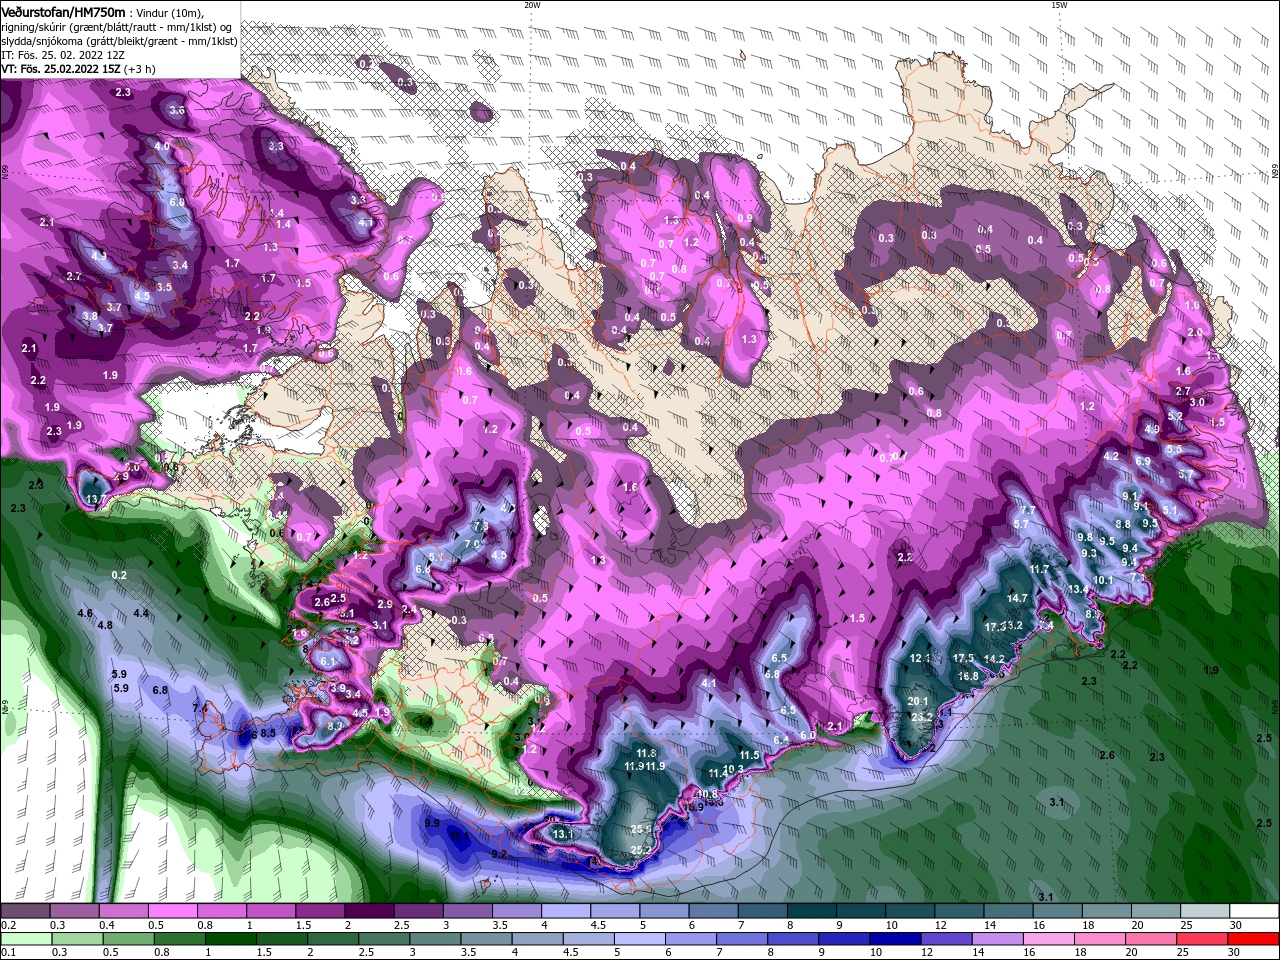Click lower scale swatch between 2.5 and 3
The width and height of the screenshot is (1280, 960).
pos(384,939)
